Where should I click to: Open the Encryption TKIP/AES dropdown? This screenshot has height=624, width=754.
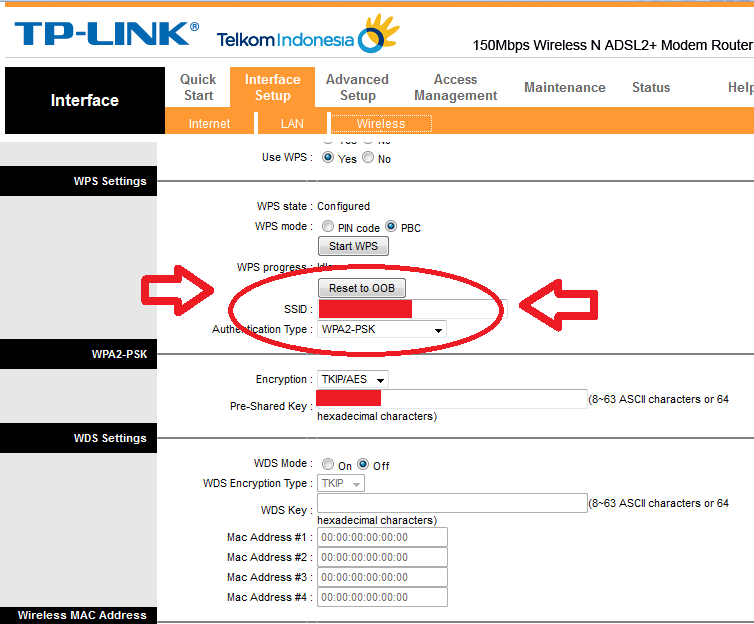tap(352, 379)
